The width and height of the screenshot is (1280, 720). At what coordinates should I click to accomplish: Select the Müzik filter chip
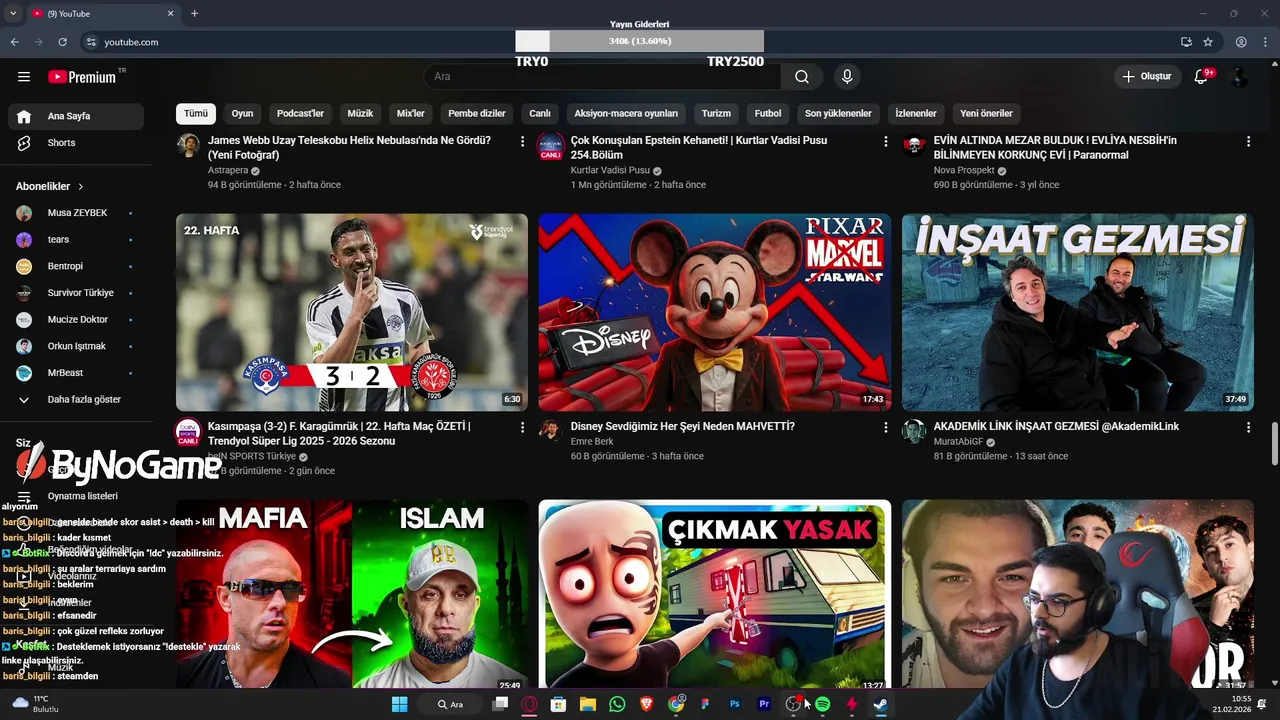coord(360,113)
